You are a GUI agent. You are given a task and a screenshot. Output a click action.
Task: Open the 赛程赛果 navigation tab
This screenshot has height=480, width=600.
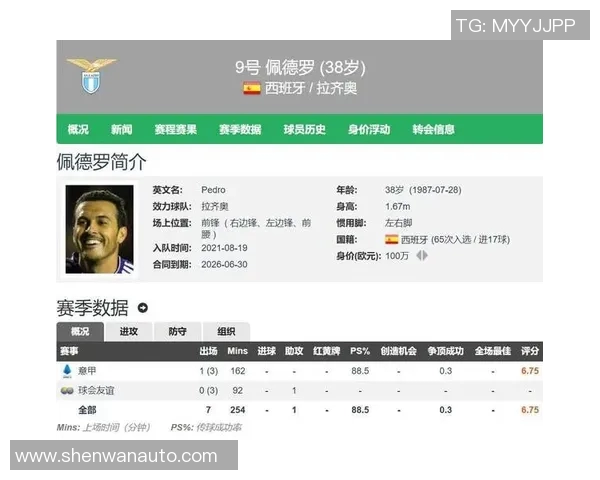(x=176, y=129)
